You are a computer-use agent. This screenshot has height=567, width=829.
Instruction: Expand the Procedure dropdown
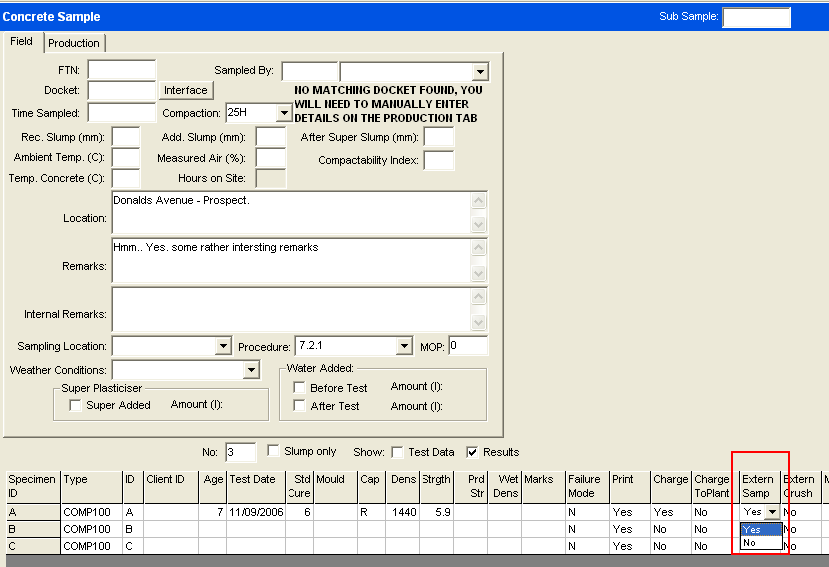(x=404, y=346)
